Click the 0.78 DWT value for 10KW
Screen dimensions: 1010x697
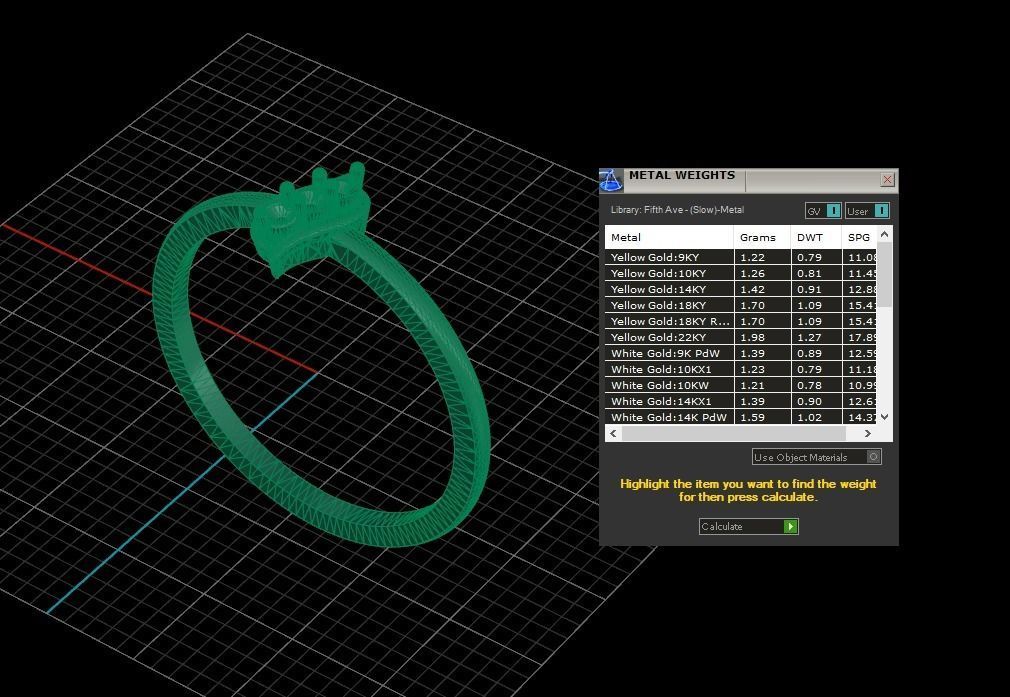[809, 385]
